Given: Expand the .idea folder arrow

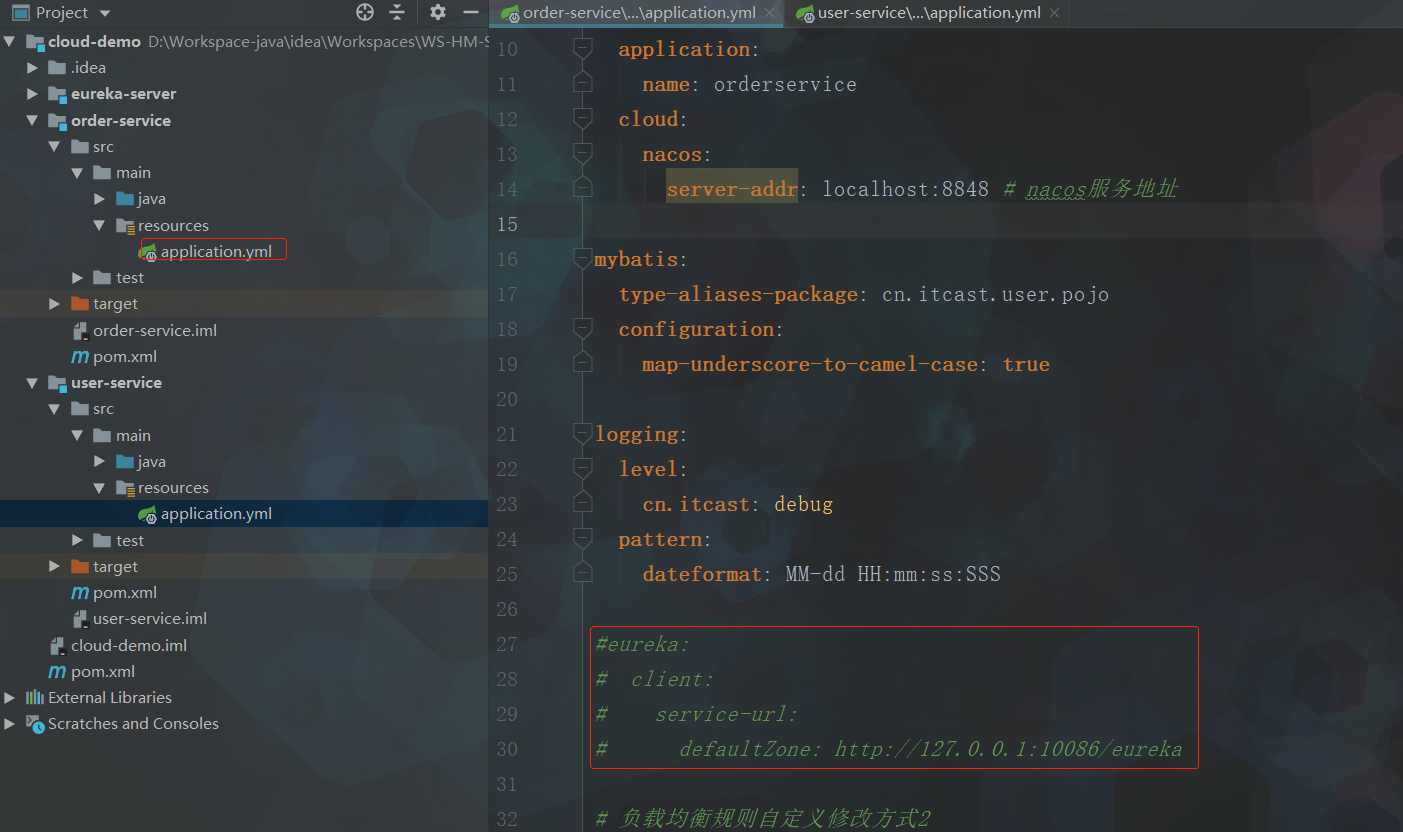Looking at the screenshot, I should (33, 68).
